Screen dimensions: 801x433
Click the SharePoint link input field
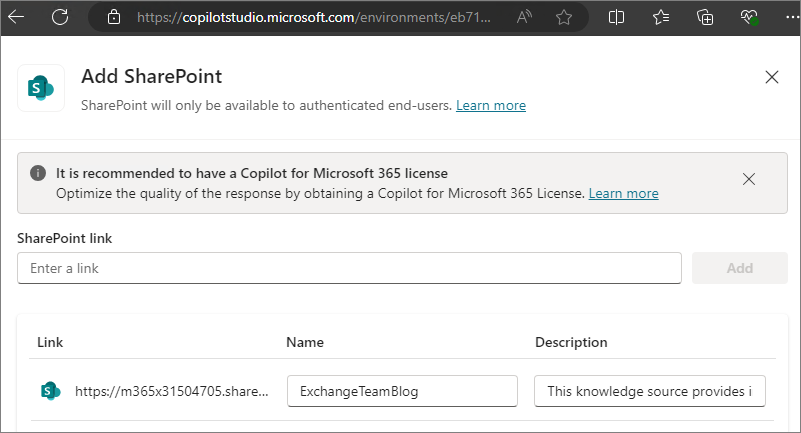point(349,268)
